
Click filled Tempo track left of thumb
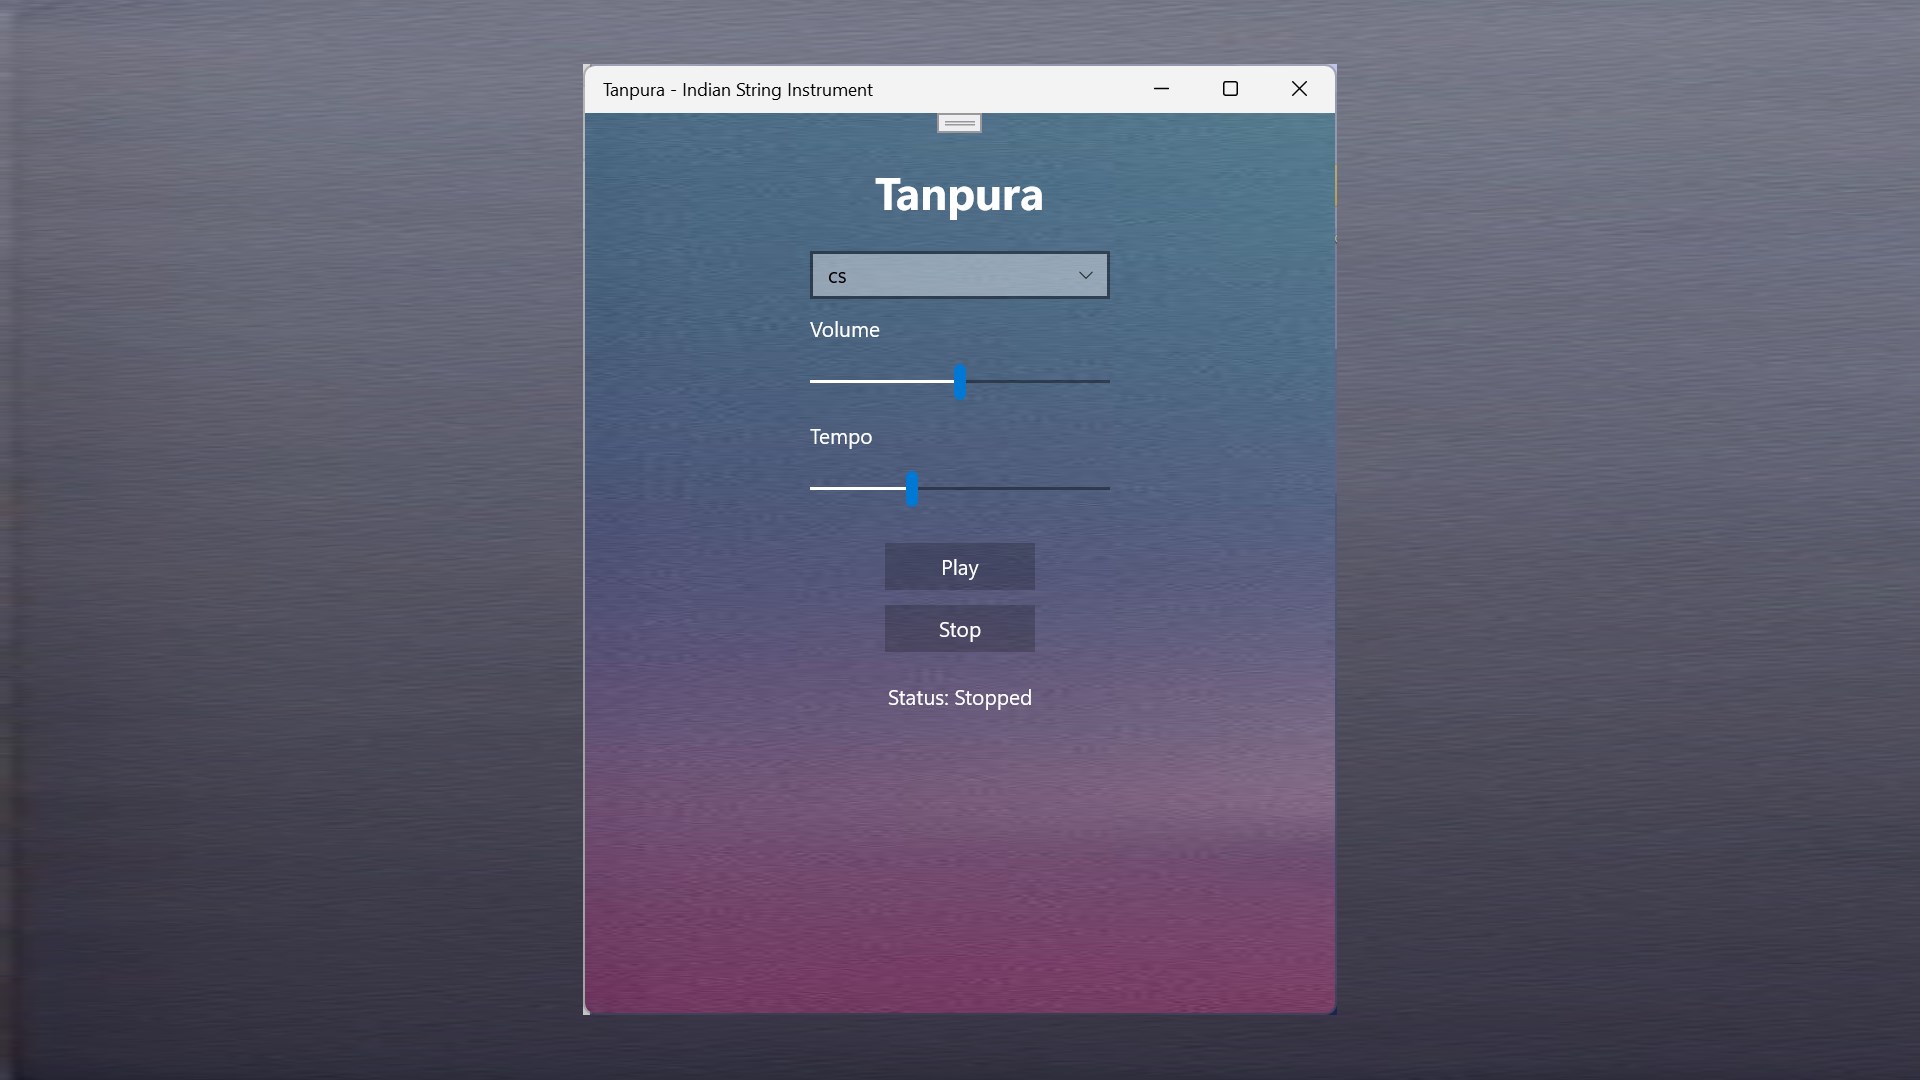(858, 488)
